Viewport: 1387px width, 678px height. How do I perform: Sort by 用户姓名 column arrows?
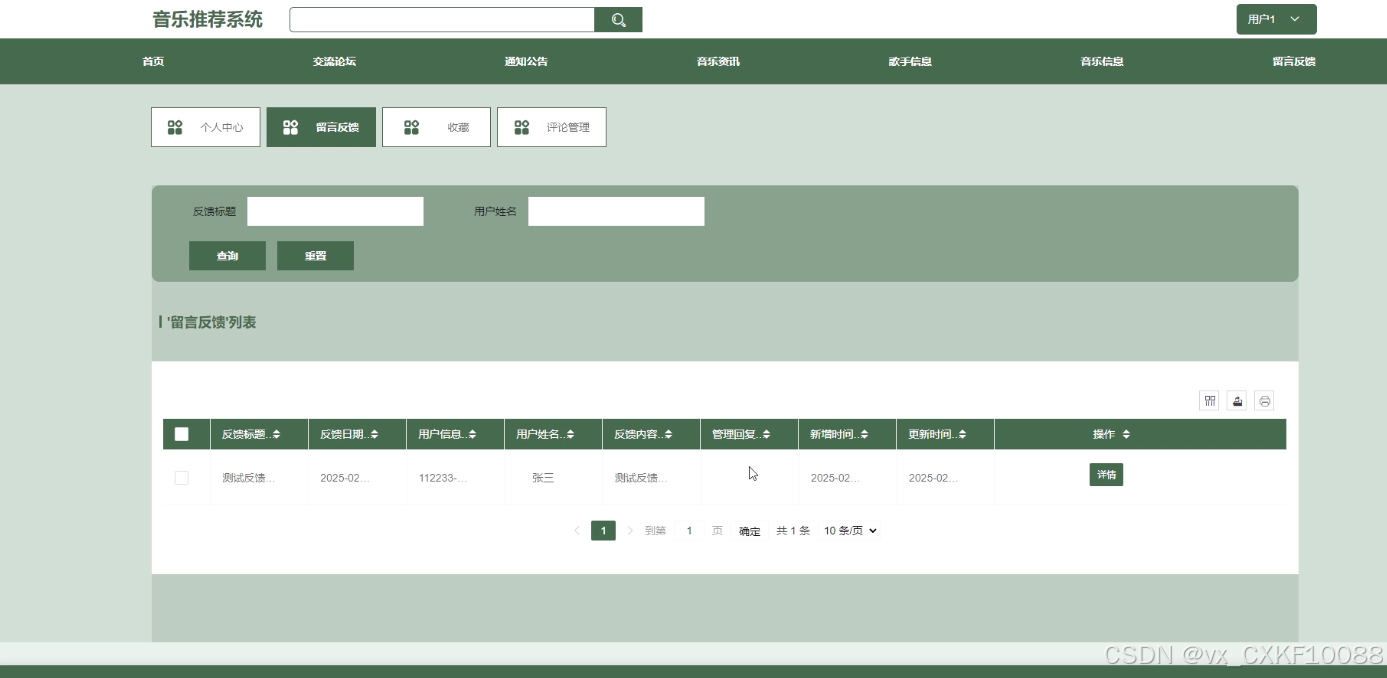570,434
